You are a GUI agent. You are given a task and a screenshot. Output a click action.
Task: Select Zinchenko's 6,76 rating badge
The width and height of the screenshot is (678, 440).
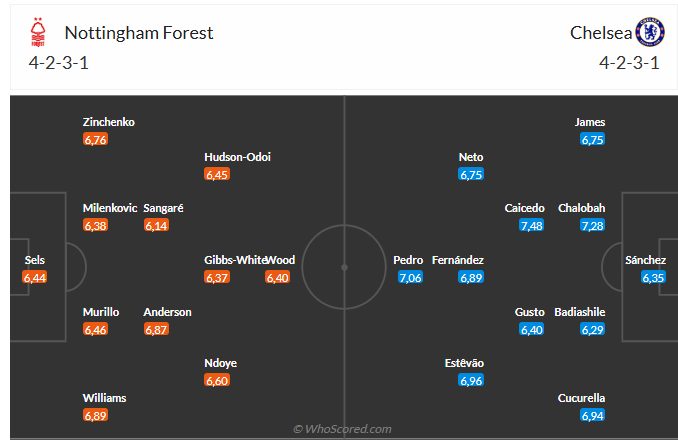click(x=95, y=140)
